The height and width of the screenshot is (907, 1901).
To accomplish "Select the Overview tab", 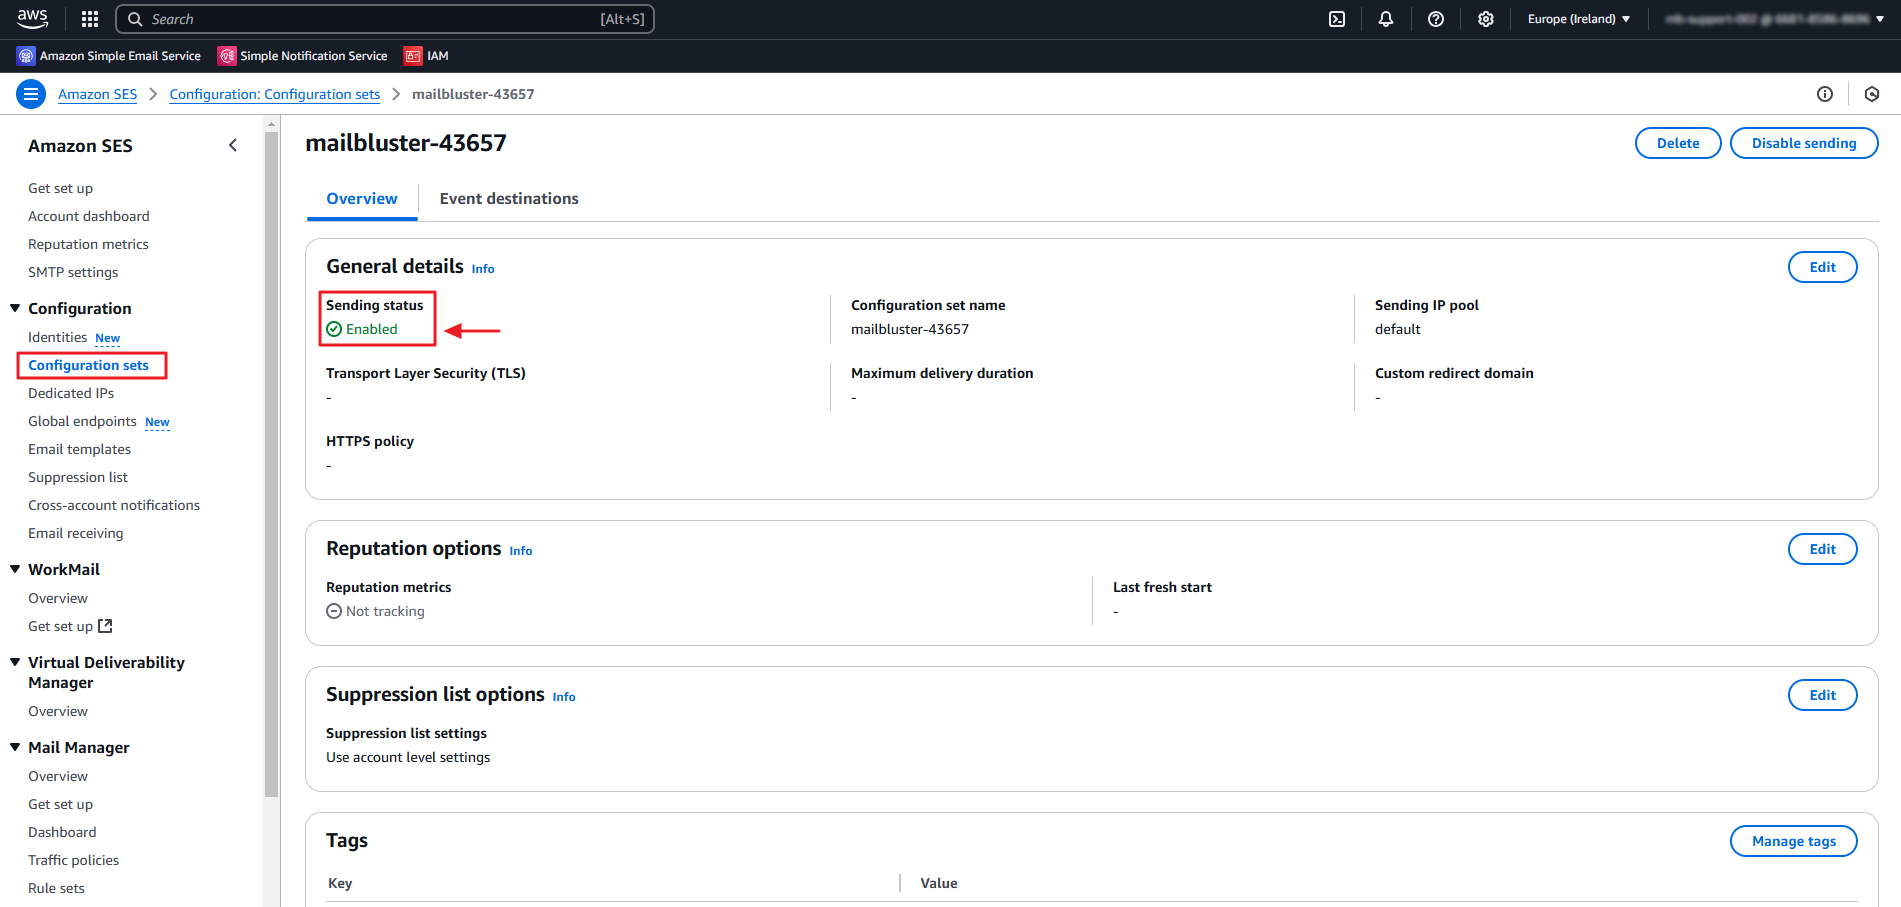I will pos(362,199).
